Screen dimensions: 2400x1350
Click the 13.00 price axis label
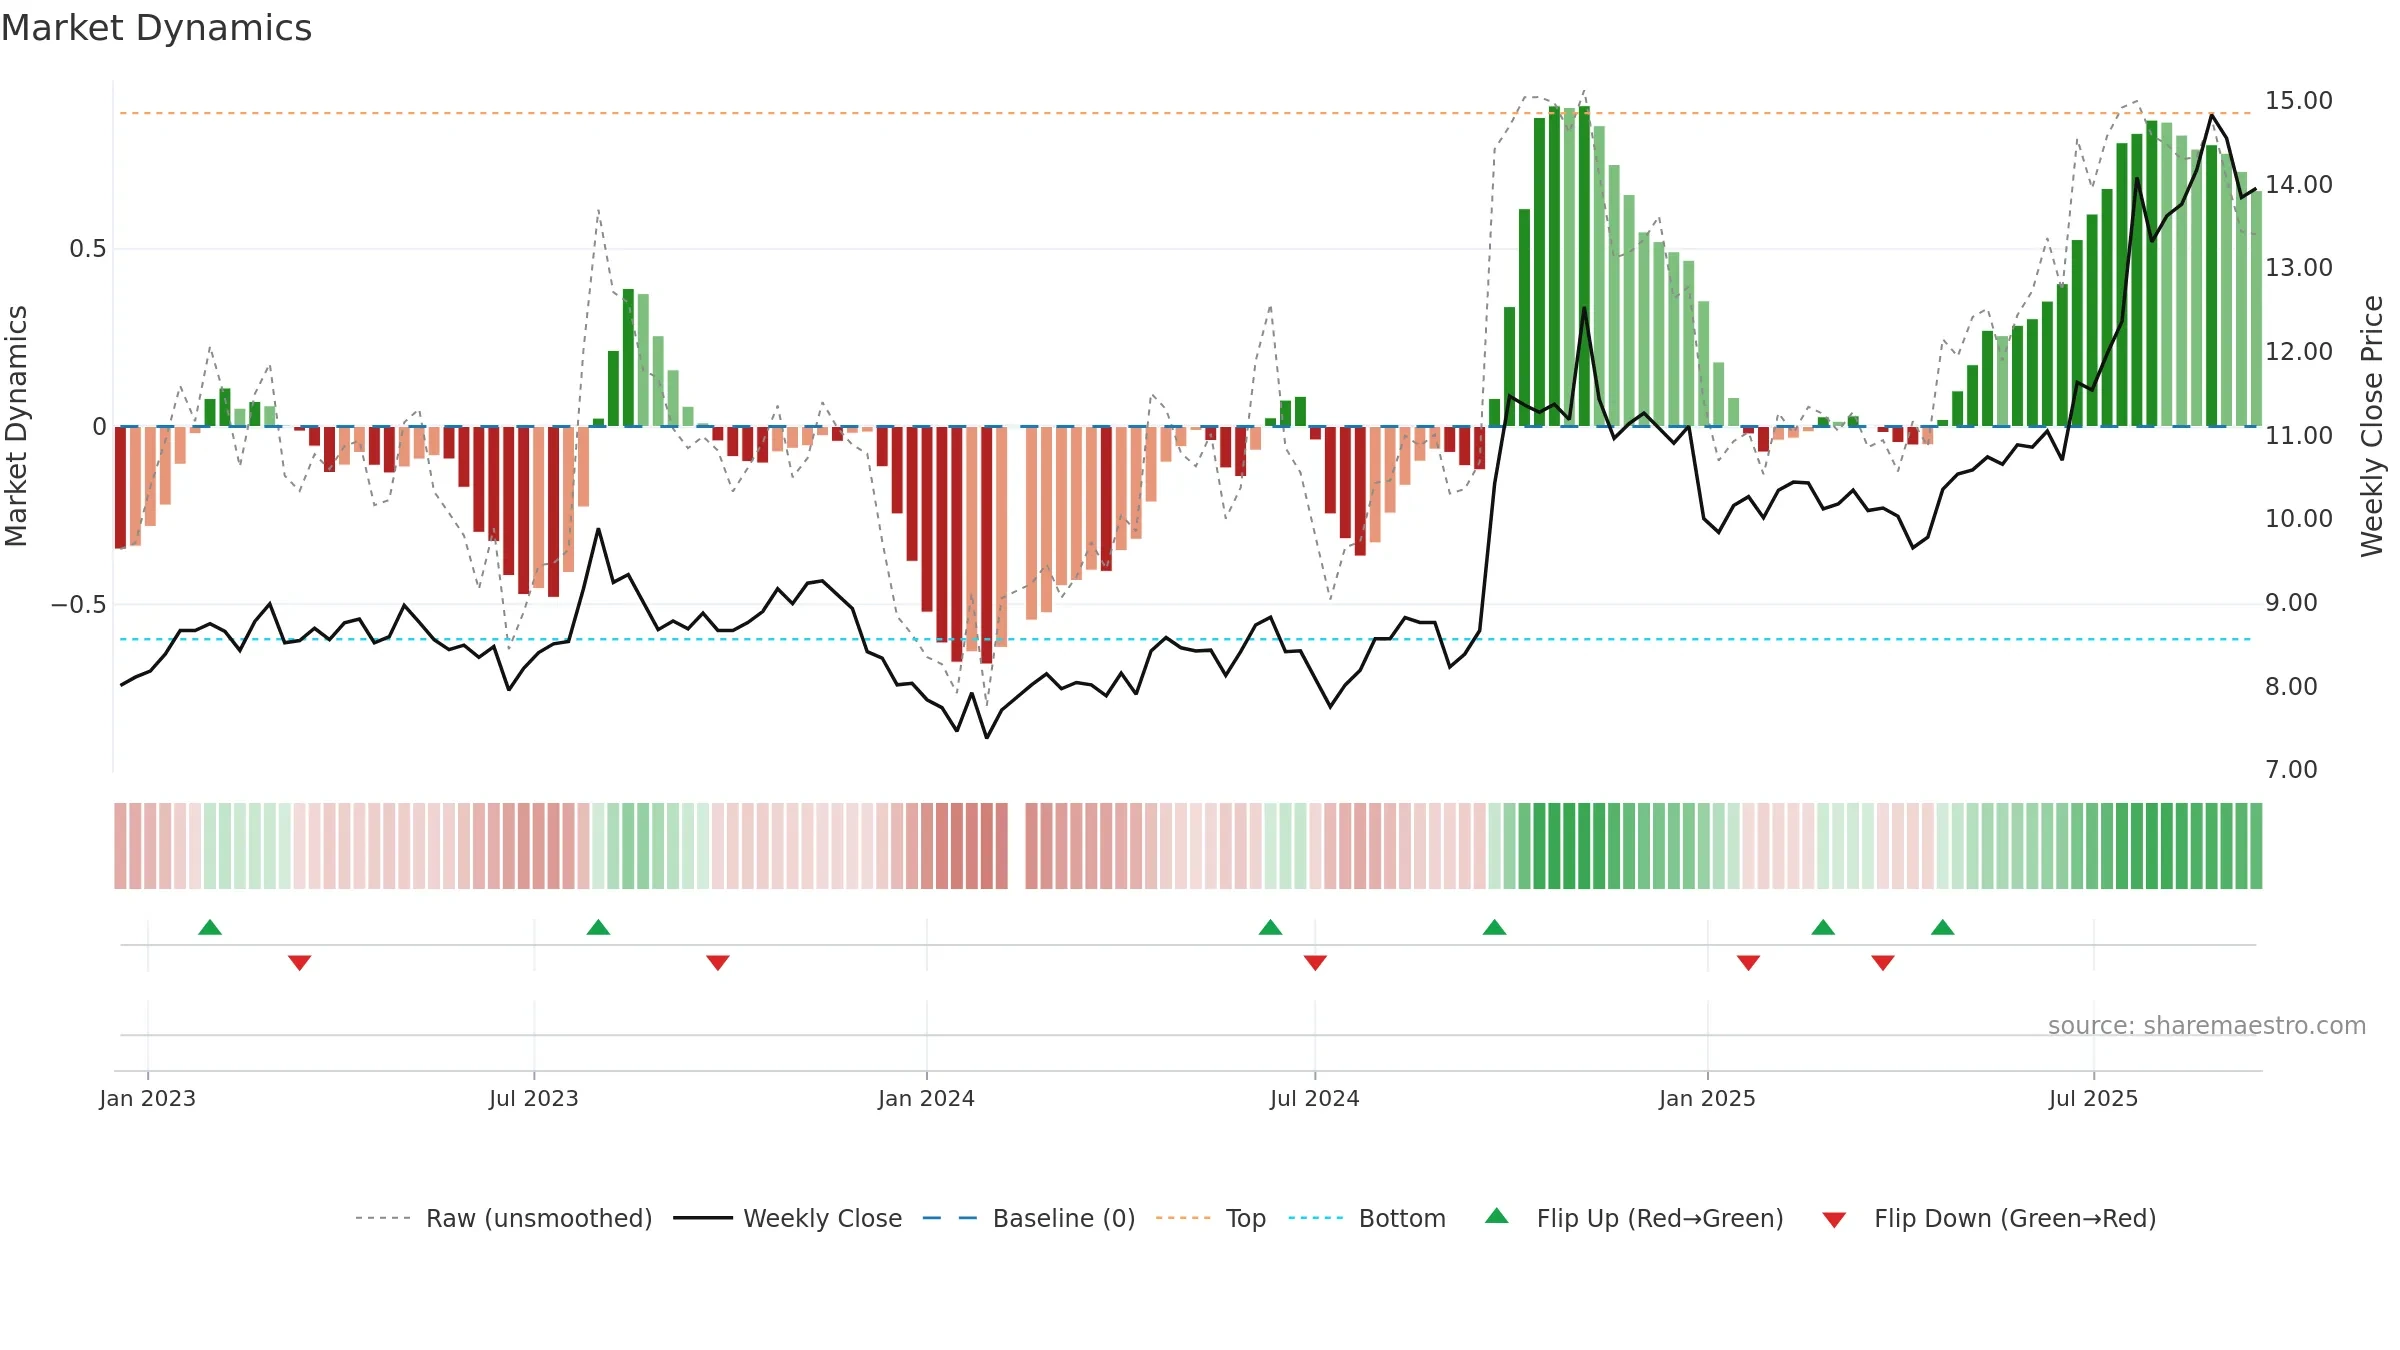(x=2299, y=268)
